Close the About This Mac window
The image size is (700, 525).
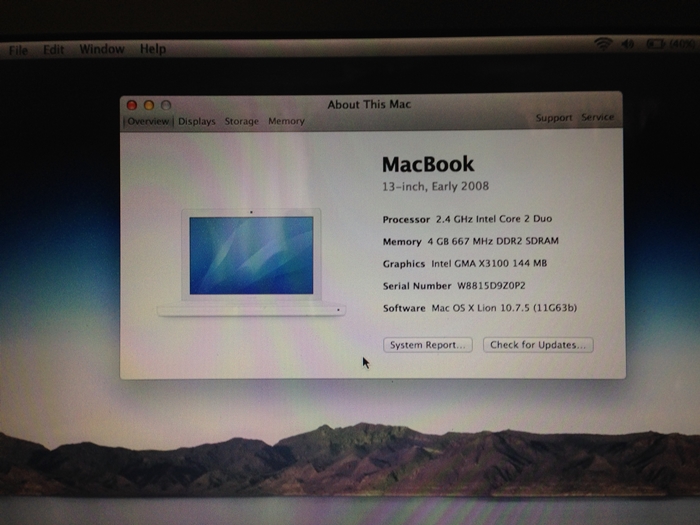coord(132,105)
